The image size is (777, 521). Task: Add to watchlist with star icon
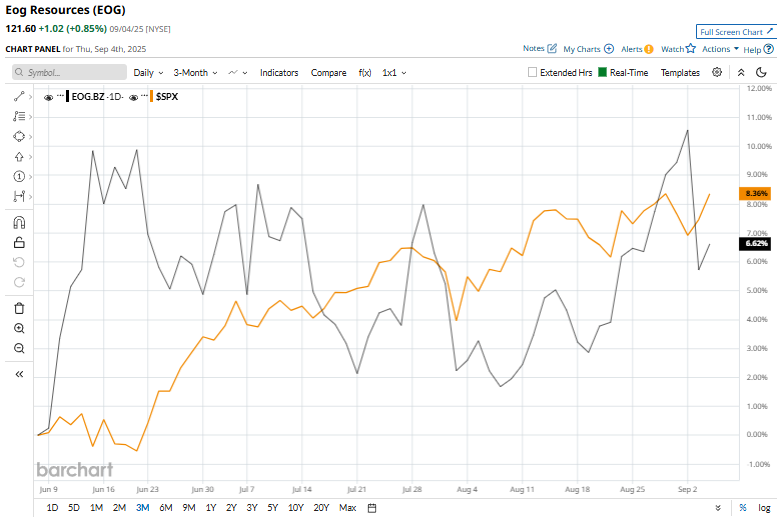[690, 49]
